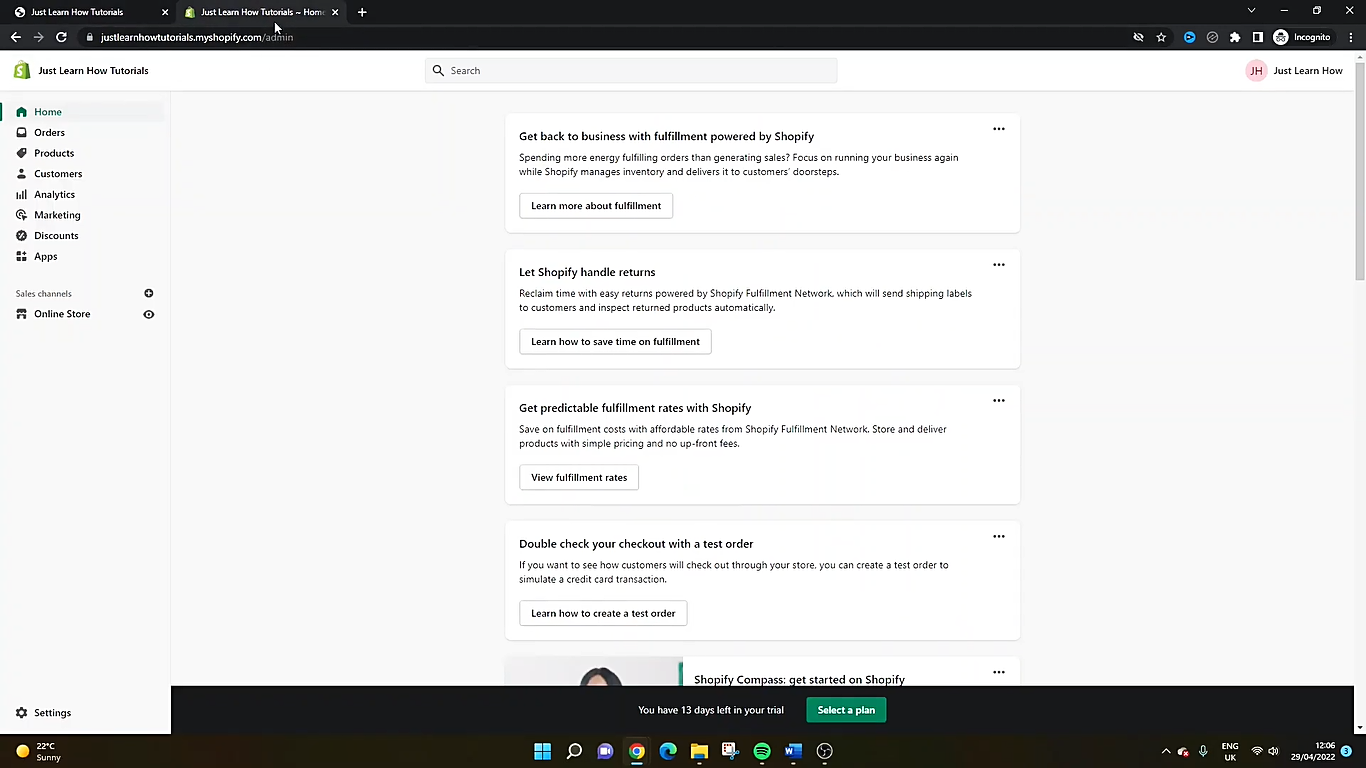Open the tab search chevron
Screen dimensions: 1366x768
click(x=1251, y=11)
